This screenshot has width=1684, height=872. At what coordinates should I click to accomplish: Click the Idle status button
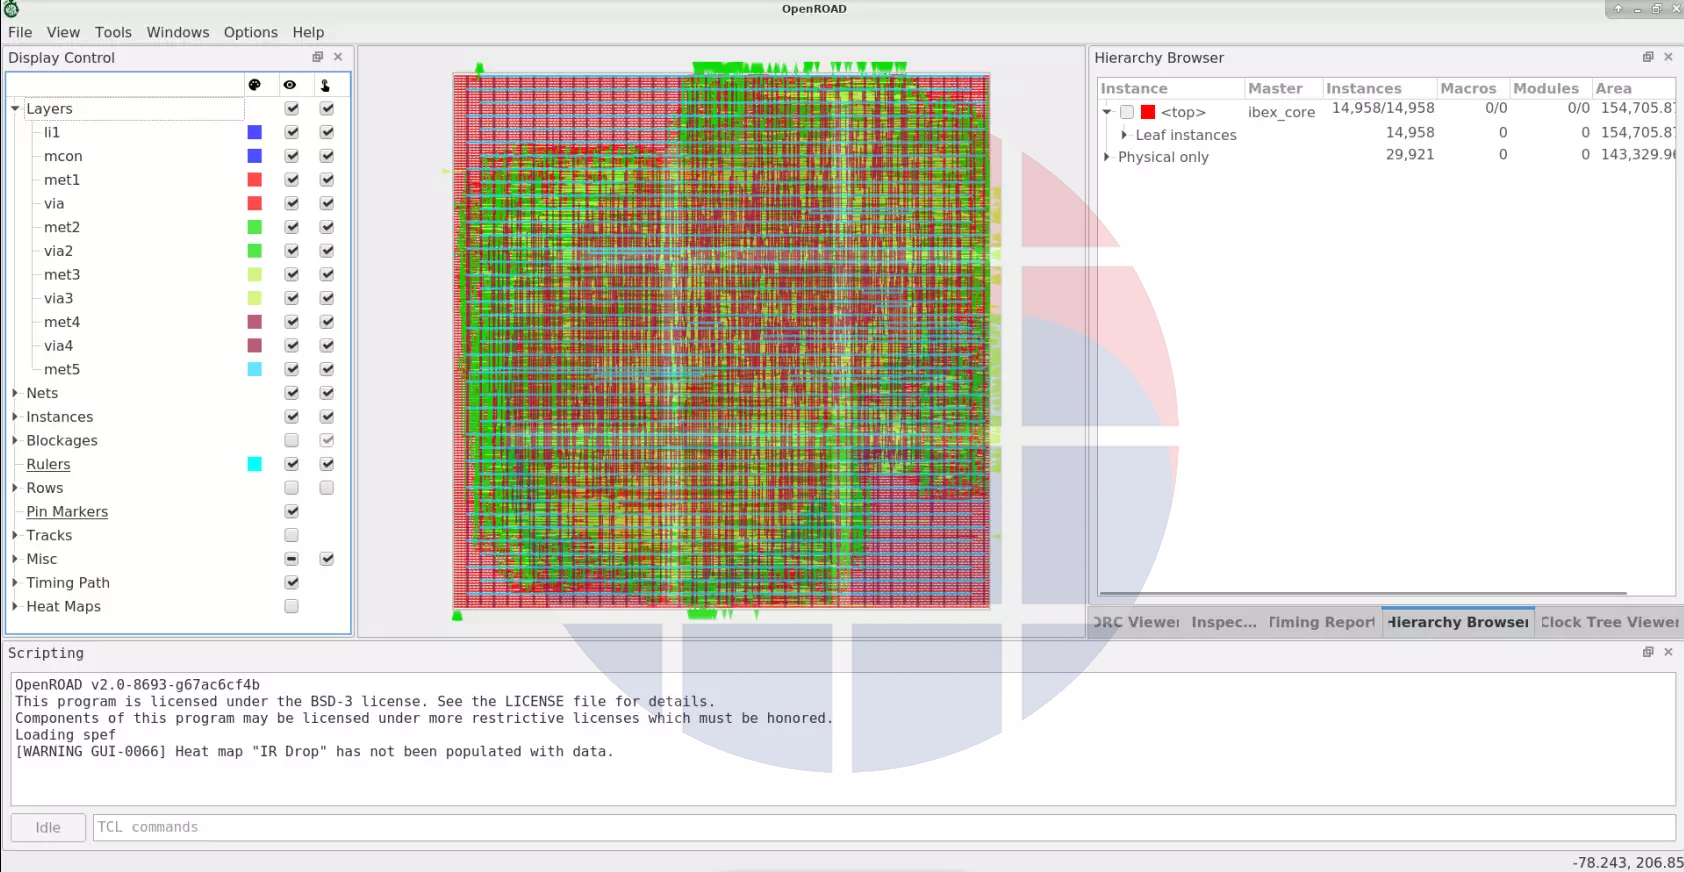[48, 827]
